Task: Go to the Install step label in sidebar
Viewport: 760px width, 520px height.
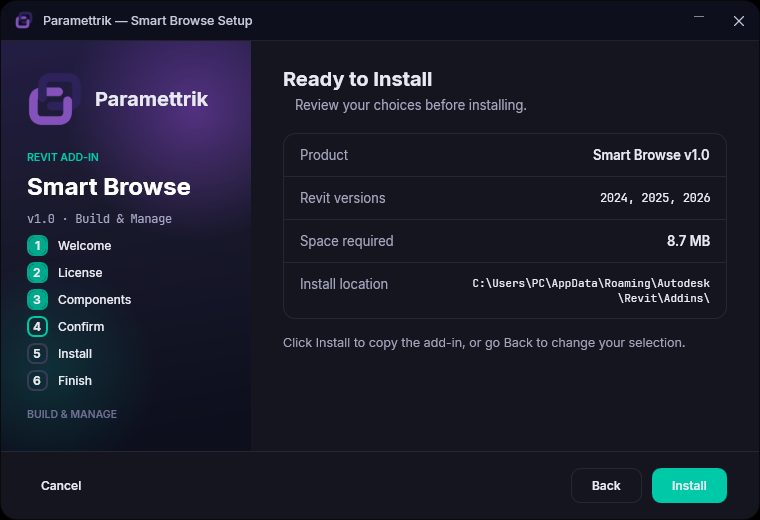Action: (75, 354)
